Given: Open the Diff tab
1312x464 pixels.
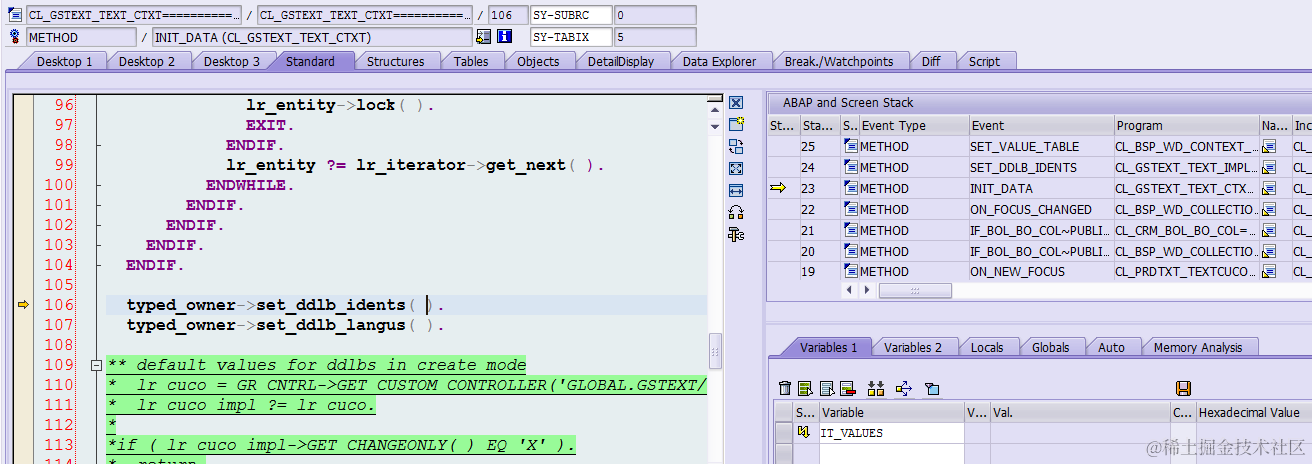Looking at the screenshot, I should tap(931, 61).
